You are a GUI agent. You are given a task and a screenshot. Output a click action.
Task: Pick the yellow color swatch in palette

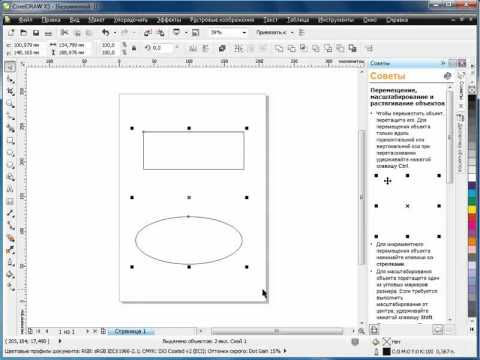coord(472,209)
